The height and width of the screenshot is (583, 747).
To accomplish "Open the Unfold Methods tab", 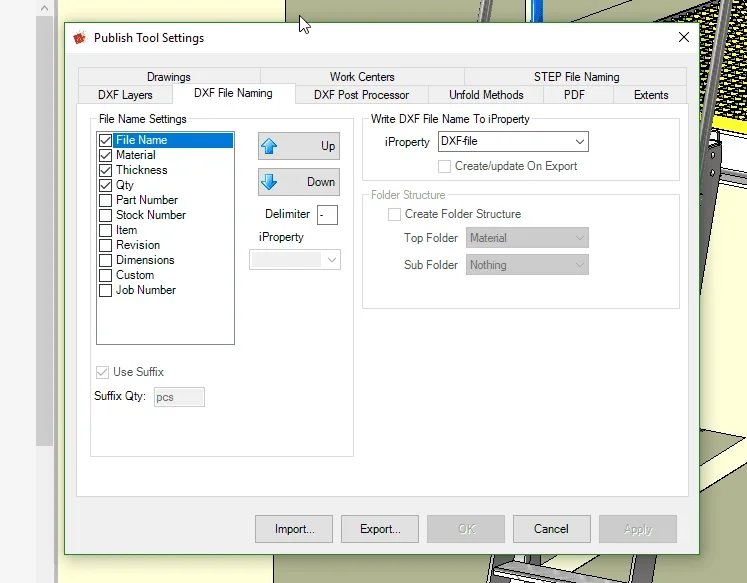I will click(x=486, y=95).
